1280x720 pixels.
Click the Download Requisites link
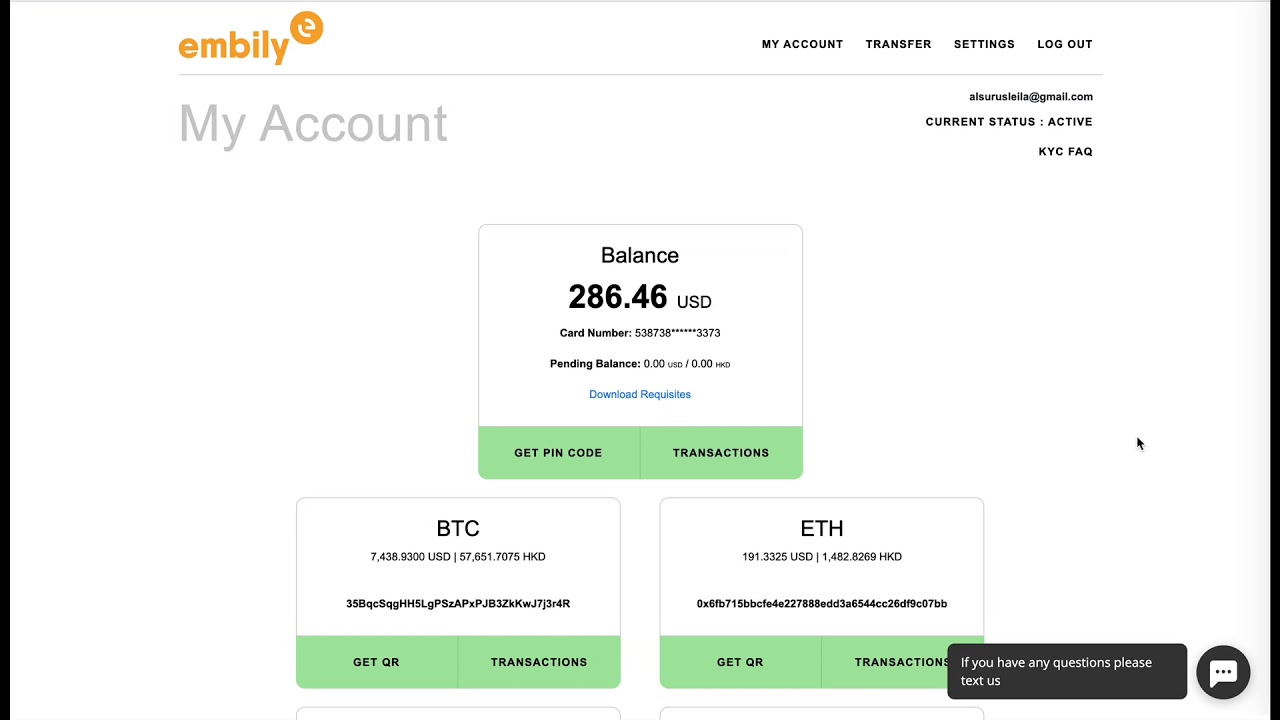click(640, 394)
